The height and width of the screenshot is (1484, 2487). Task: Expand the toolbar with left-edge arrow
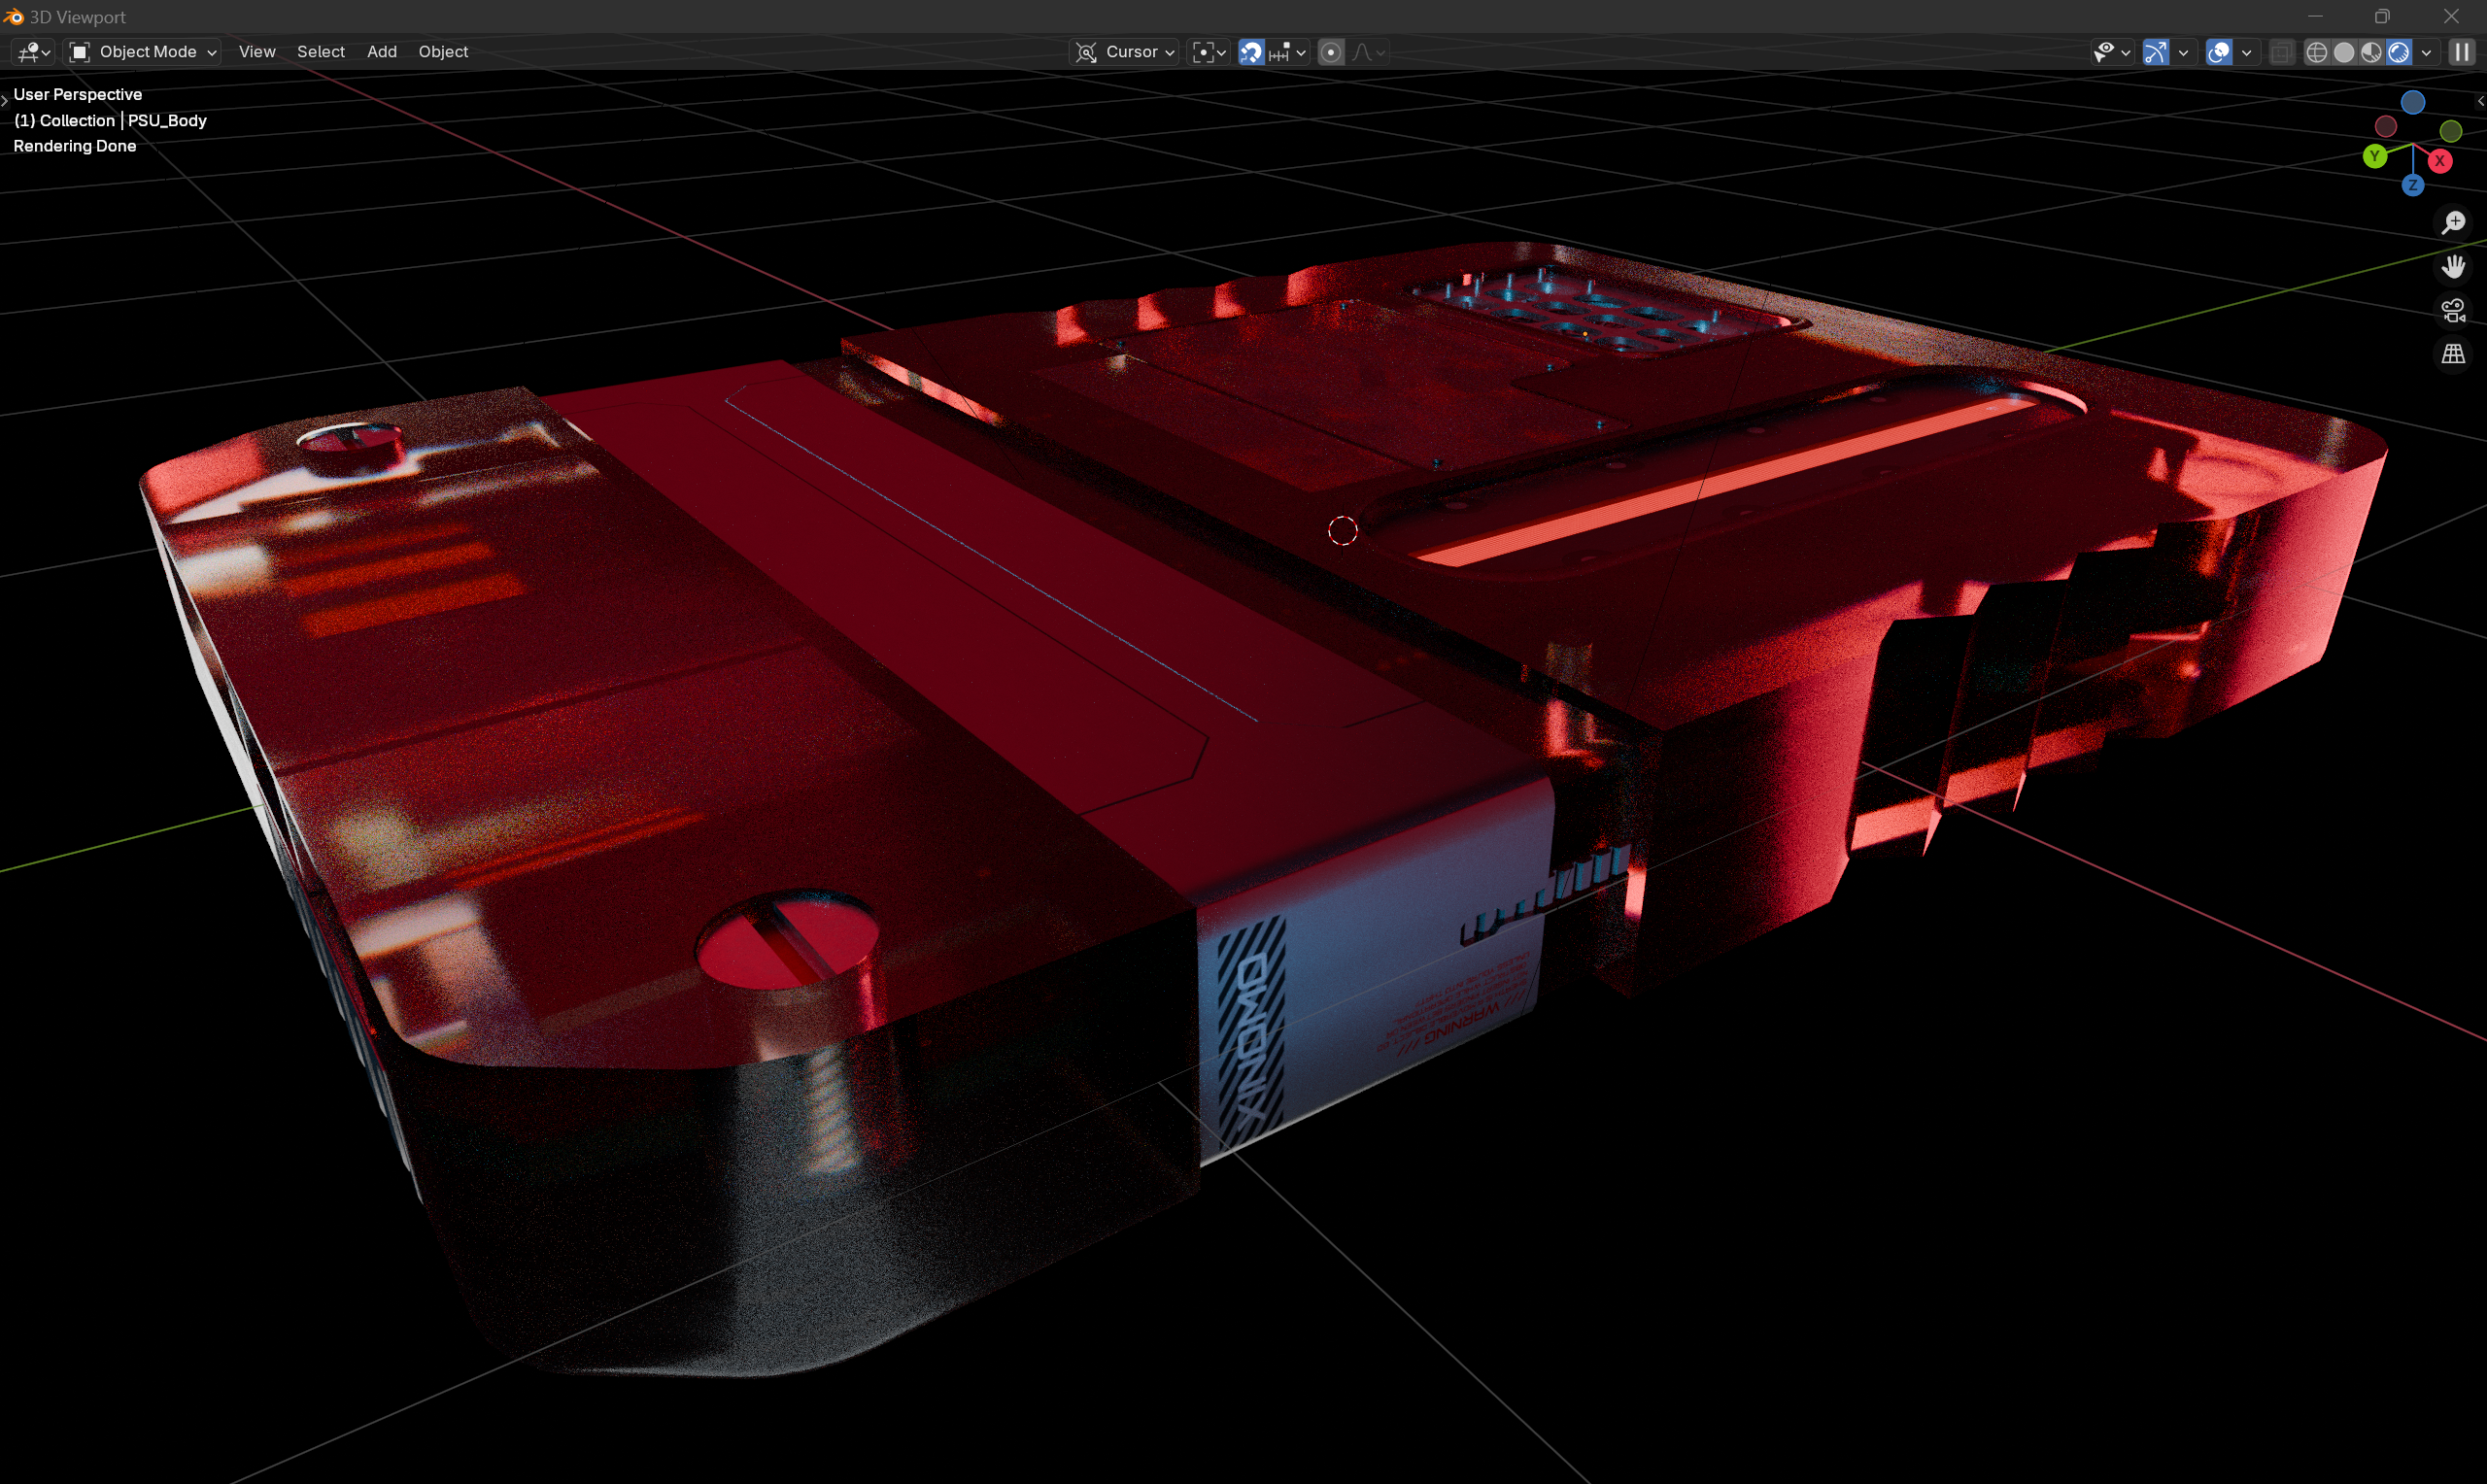tap(5, 100)
